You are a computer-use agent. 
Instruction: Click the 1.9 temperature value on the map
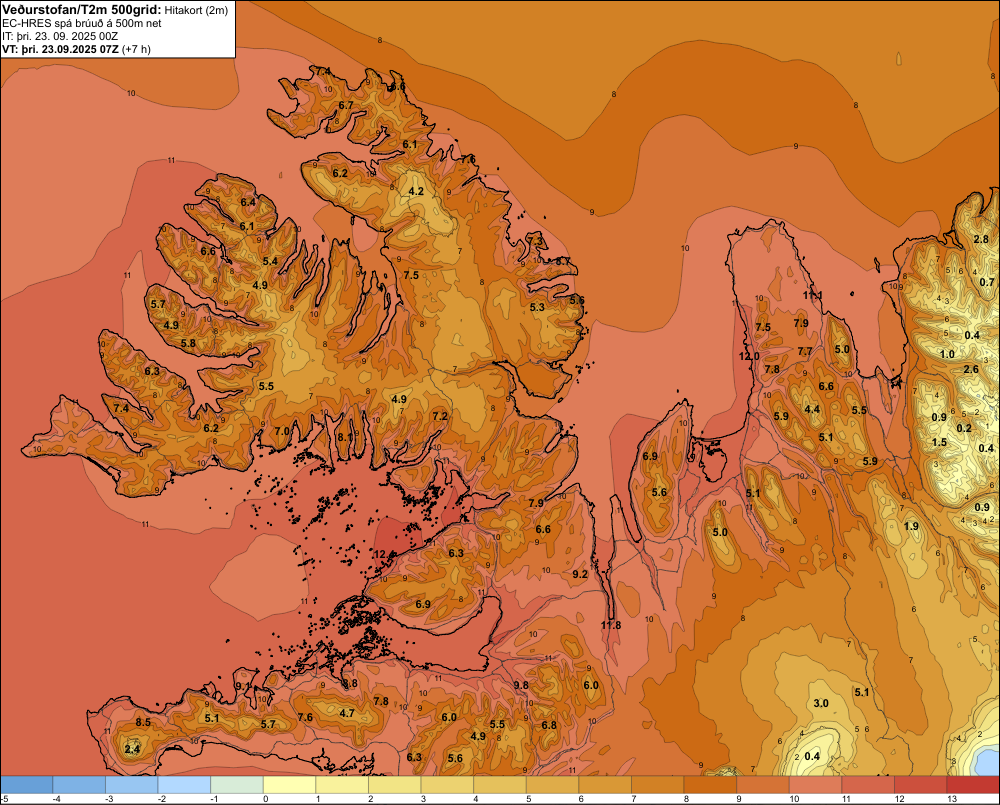point(911,526)
